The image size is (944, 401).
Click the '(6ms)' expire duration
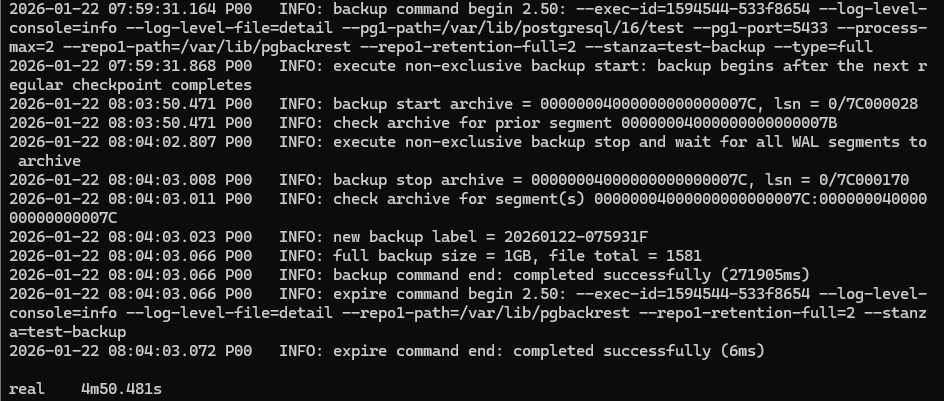[x=722, y=350]
